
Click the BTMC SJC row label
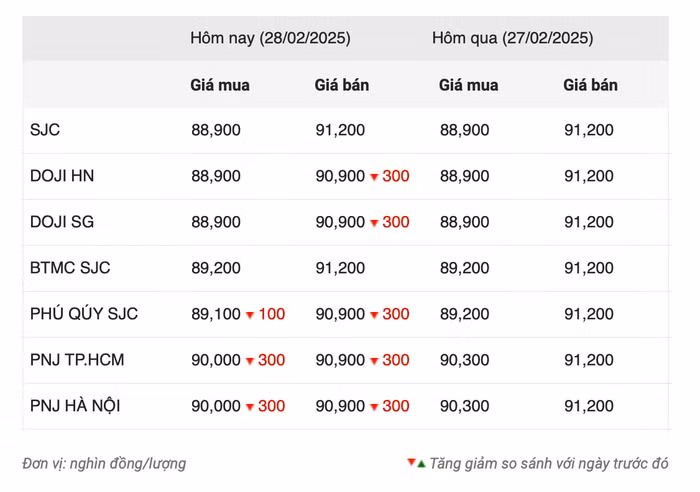(70, 268)
